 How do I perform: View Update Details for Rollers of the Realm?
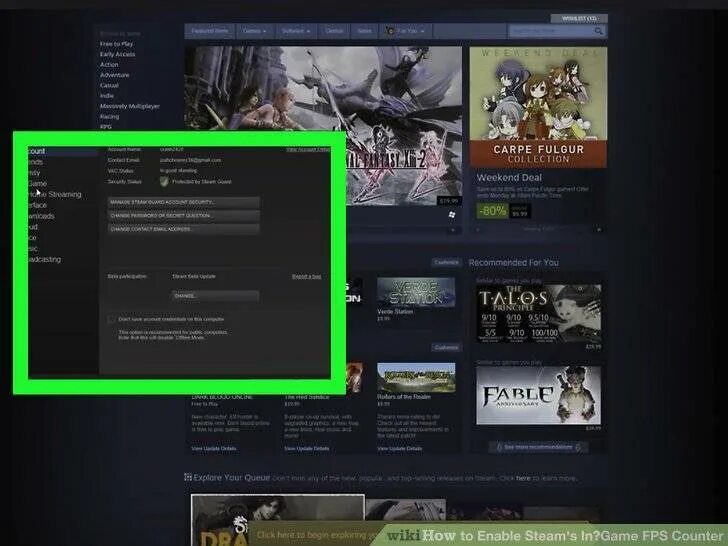[399, 448]
